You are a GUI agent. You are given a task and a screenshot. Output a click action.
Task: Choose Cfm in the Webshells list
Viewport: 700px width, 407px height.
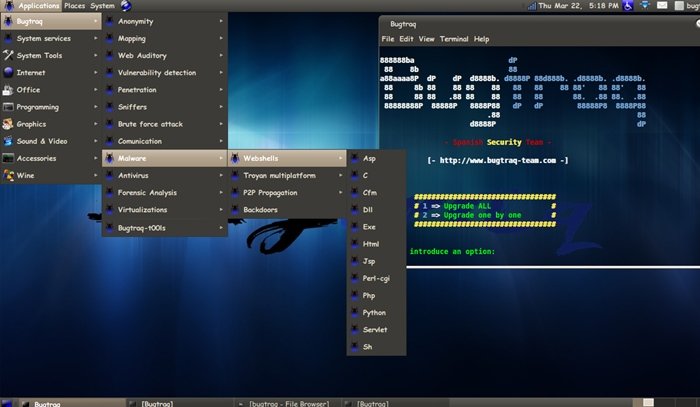click(x=376, y=192)
